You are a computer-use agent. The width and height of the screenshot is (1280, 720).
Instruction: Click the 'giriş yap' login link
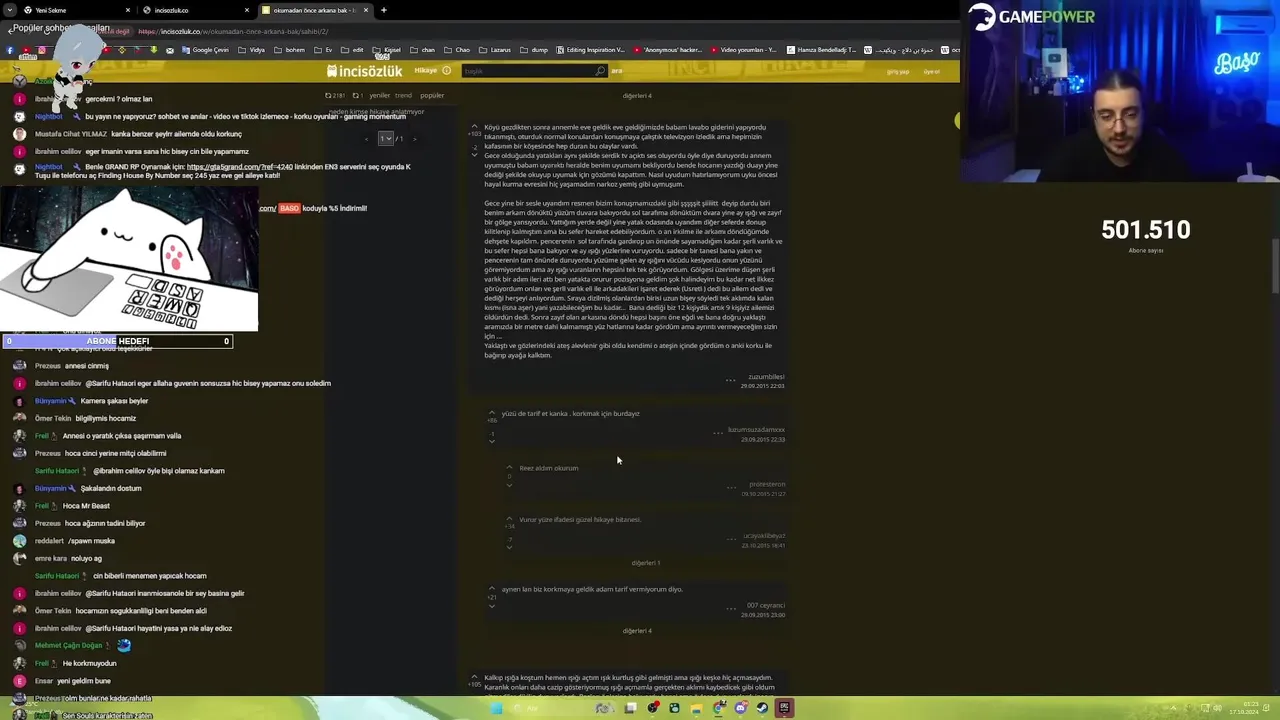coord(898,72)
